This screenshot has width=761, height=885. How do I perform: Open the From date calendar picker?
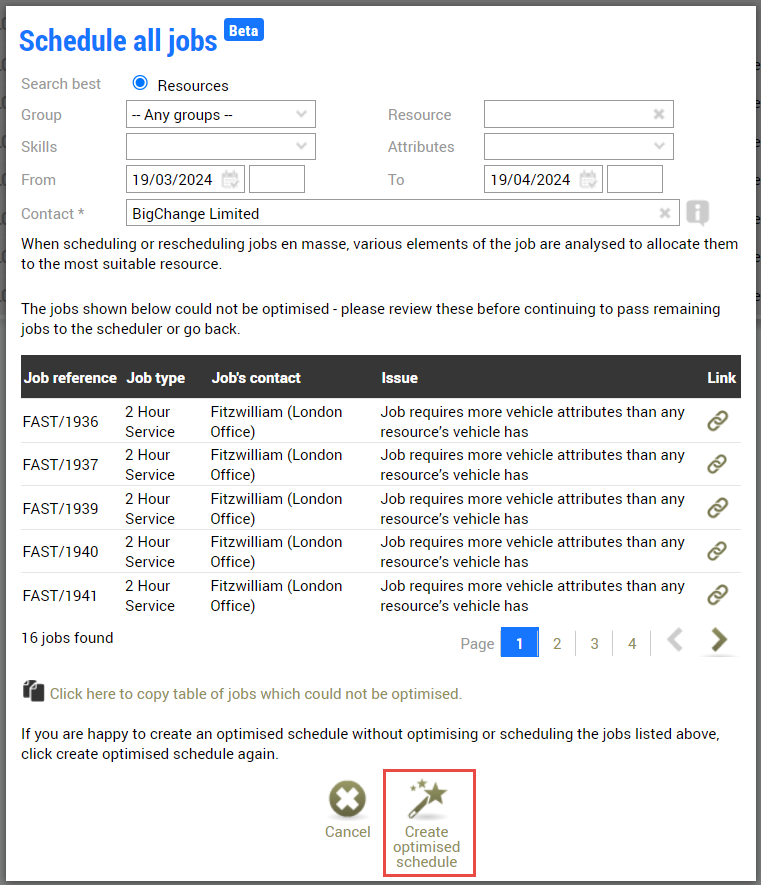tap(231, 180)
